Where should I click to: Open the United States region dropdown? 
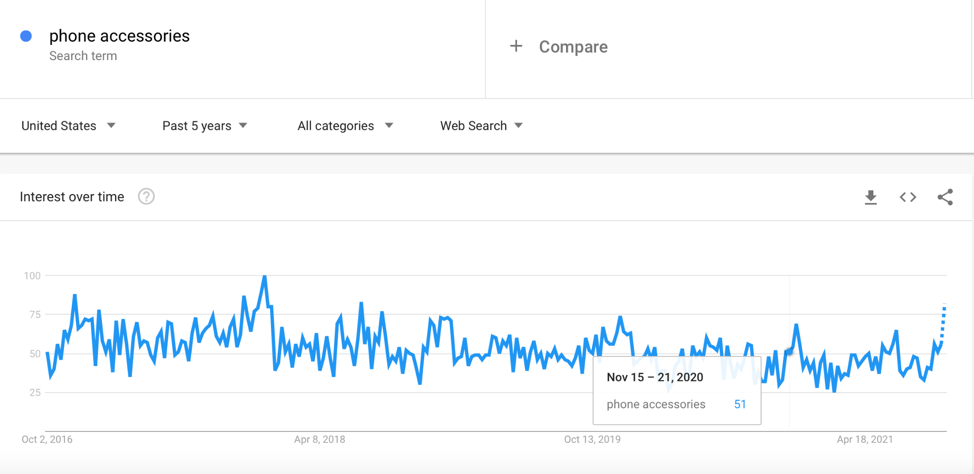(x=68, y=126)
